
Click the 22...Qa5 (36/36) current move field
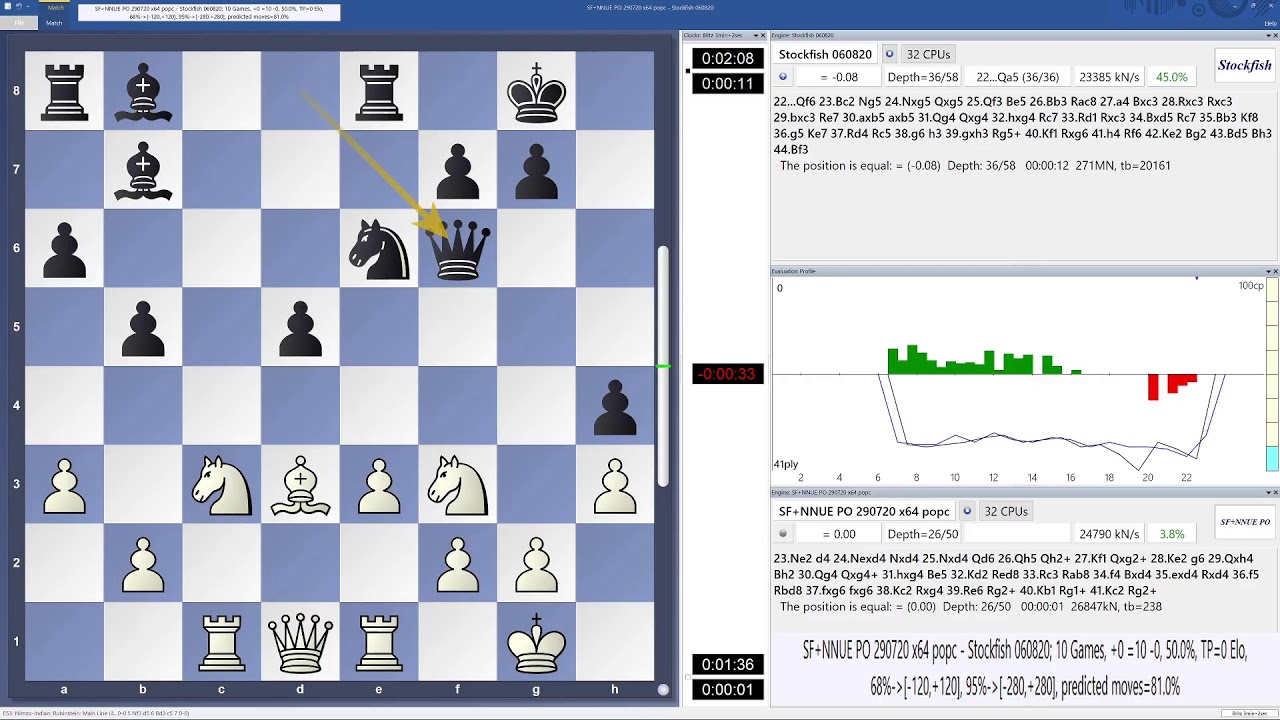pyautogui.click(x=1017, y=77)
